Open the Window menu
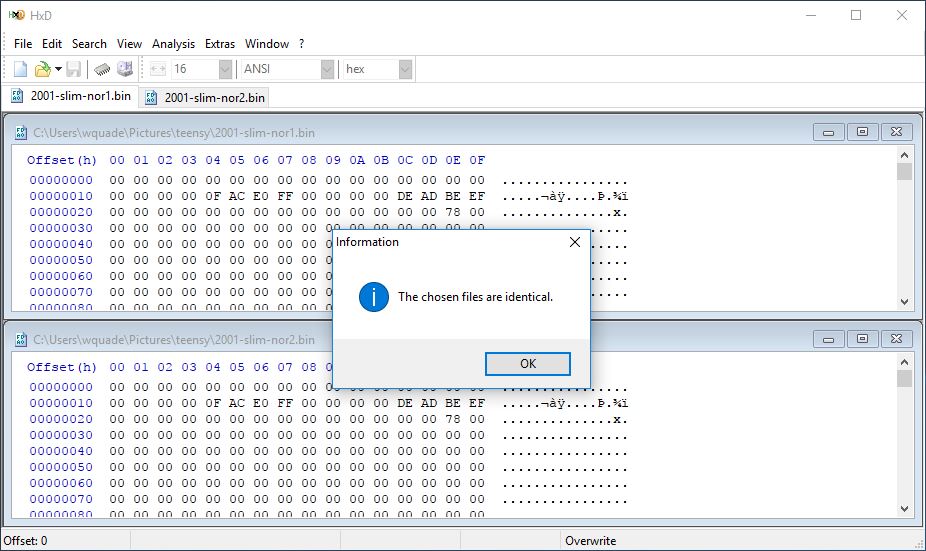This screenshot has height=551, width=926. click(x=267, y=44)
